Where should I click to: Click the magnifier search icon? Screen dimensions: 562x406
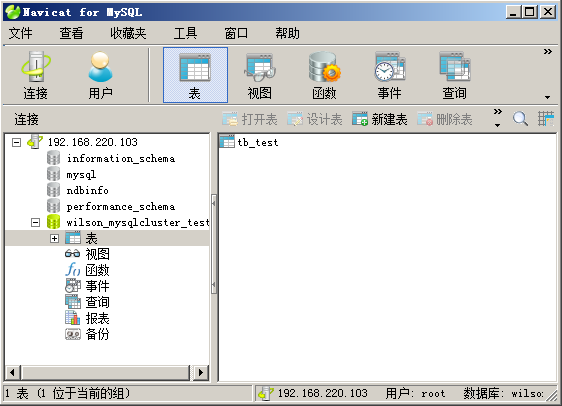tap(520, 119)
